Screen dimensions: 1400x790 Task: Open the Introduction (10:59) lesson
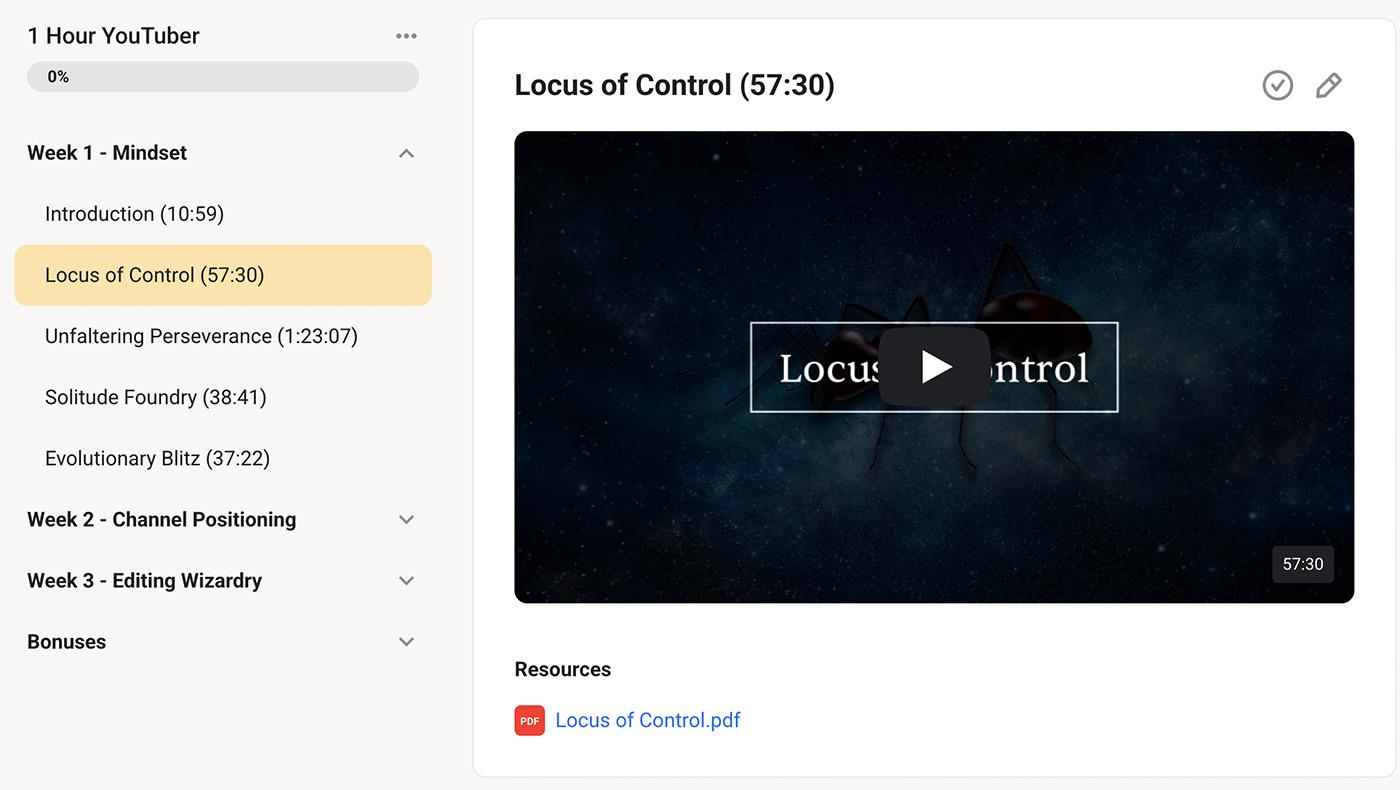[134, 214]
